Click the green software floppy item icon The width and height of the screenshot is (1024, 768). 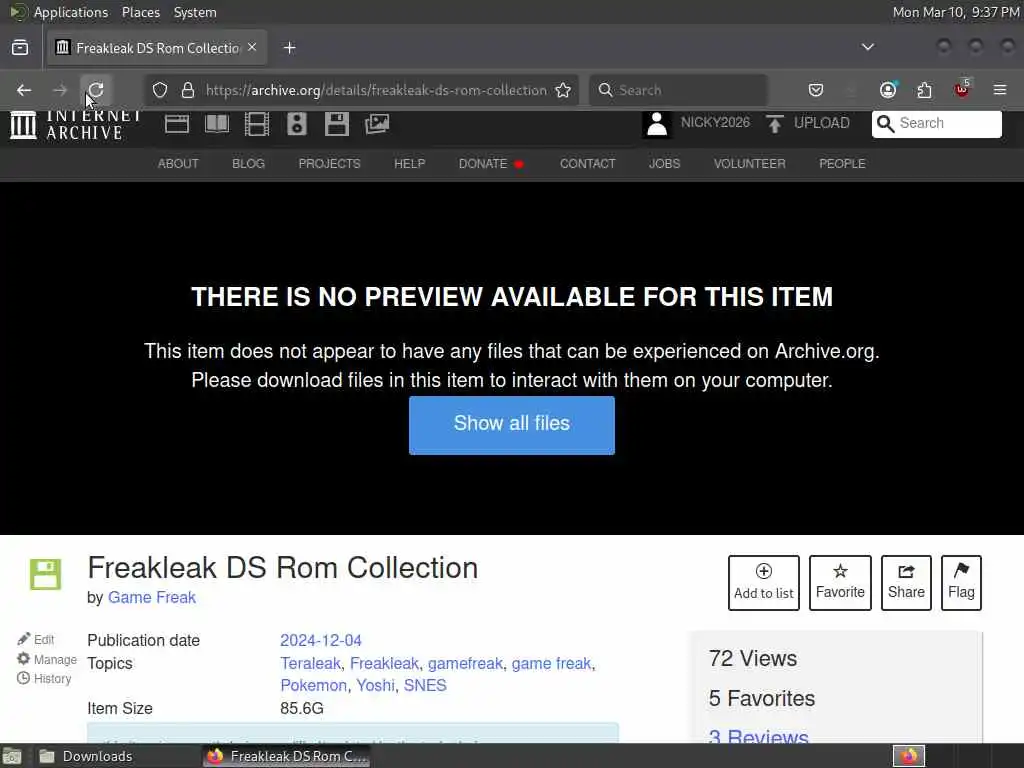(x=46, y=575)
